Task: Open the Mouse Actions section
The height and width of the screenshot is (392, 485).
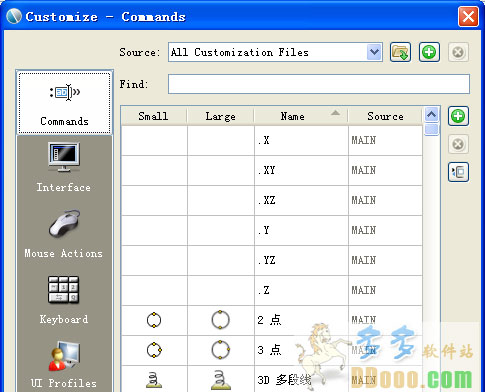Action: [x=64, y=234]
